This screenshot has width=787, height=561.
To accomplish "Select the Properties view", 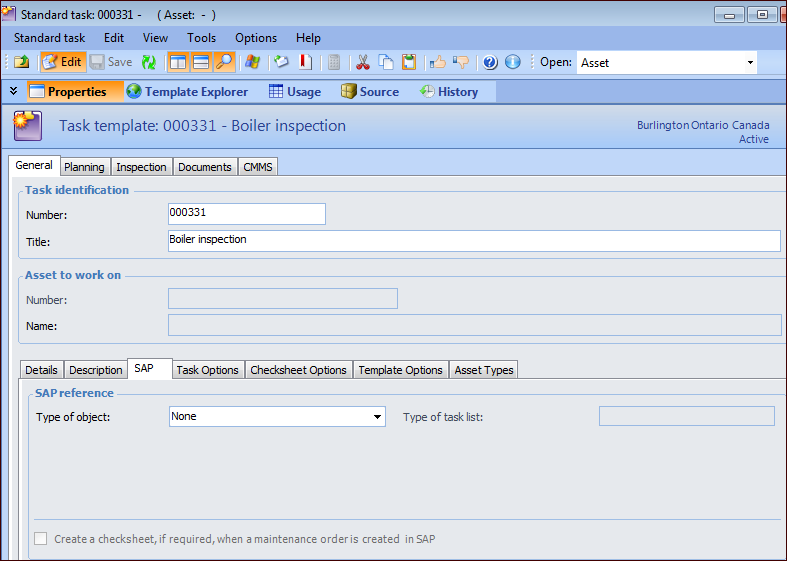I will tap(75, 91).
